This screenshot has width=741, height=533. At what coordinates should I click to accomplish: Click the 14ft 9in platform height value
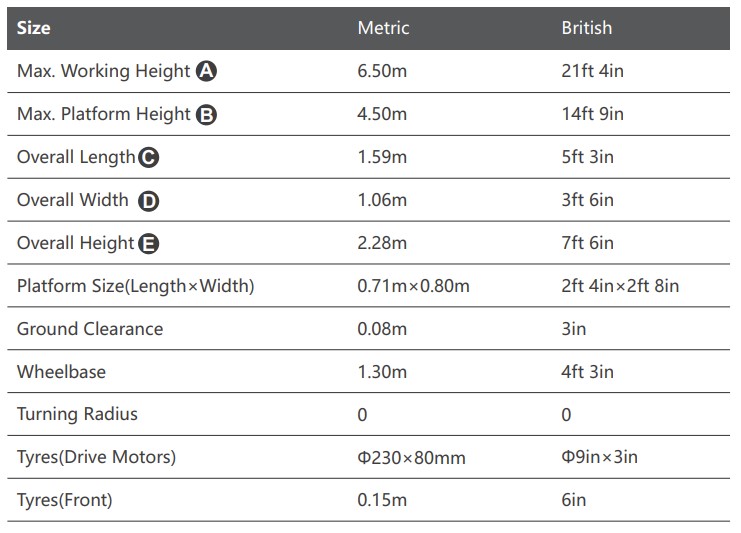pos(592,114)
